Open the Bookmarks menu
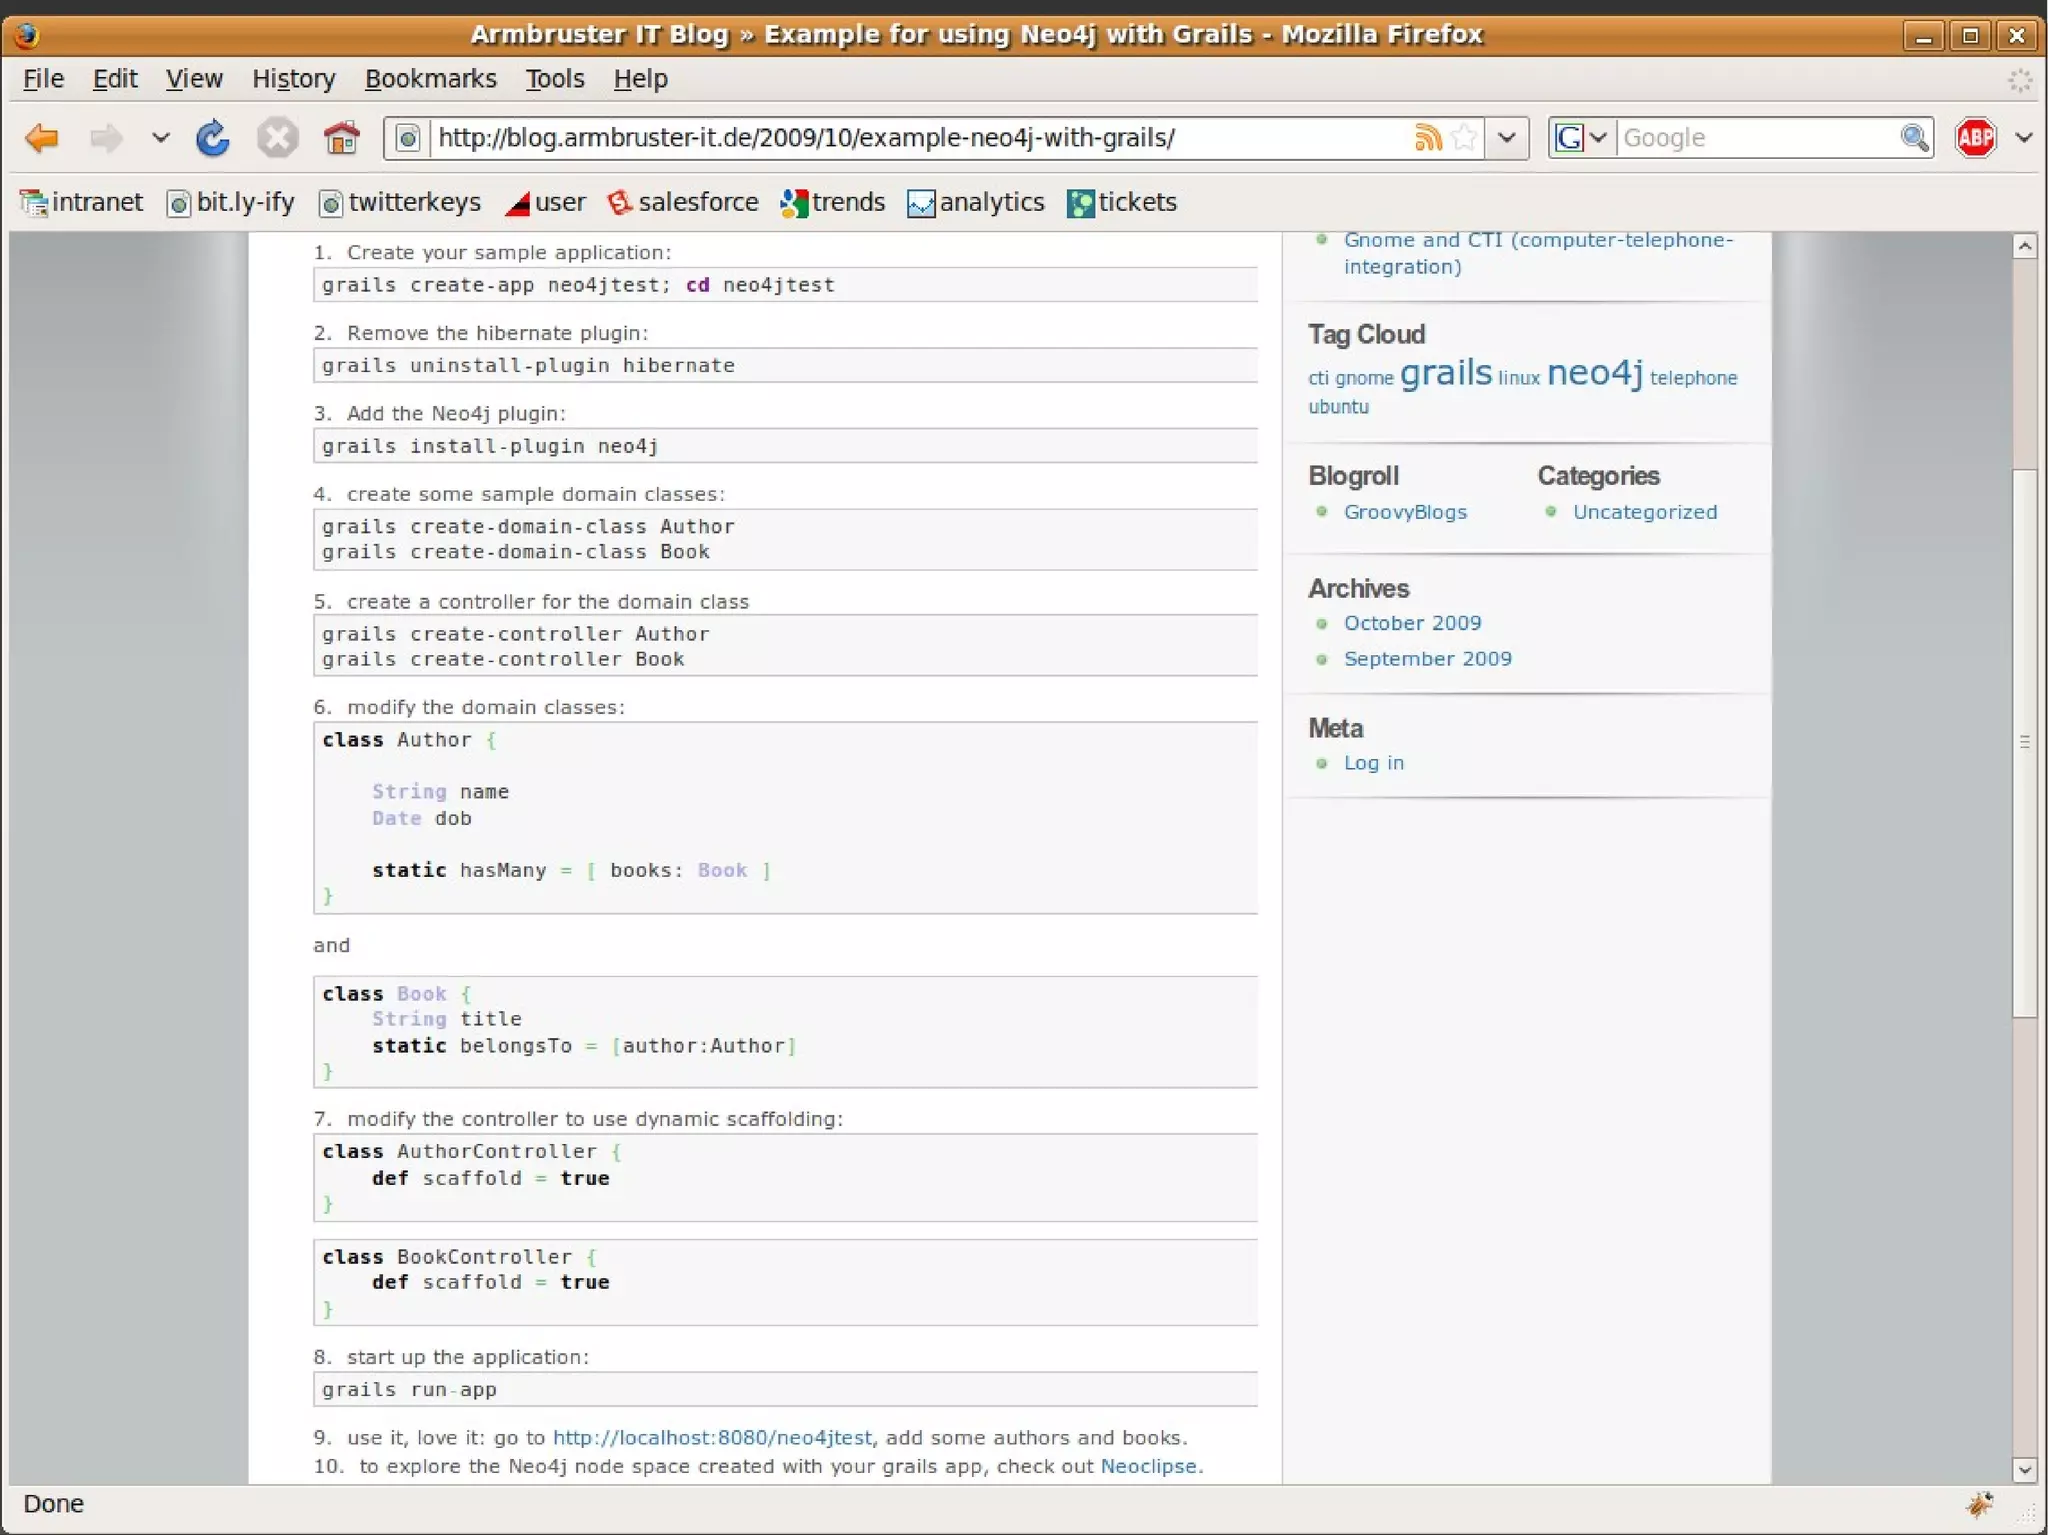 pyautogui.click(x=430, y=79)
